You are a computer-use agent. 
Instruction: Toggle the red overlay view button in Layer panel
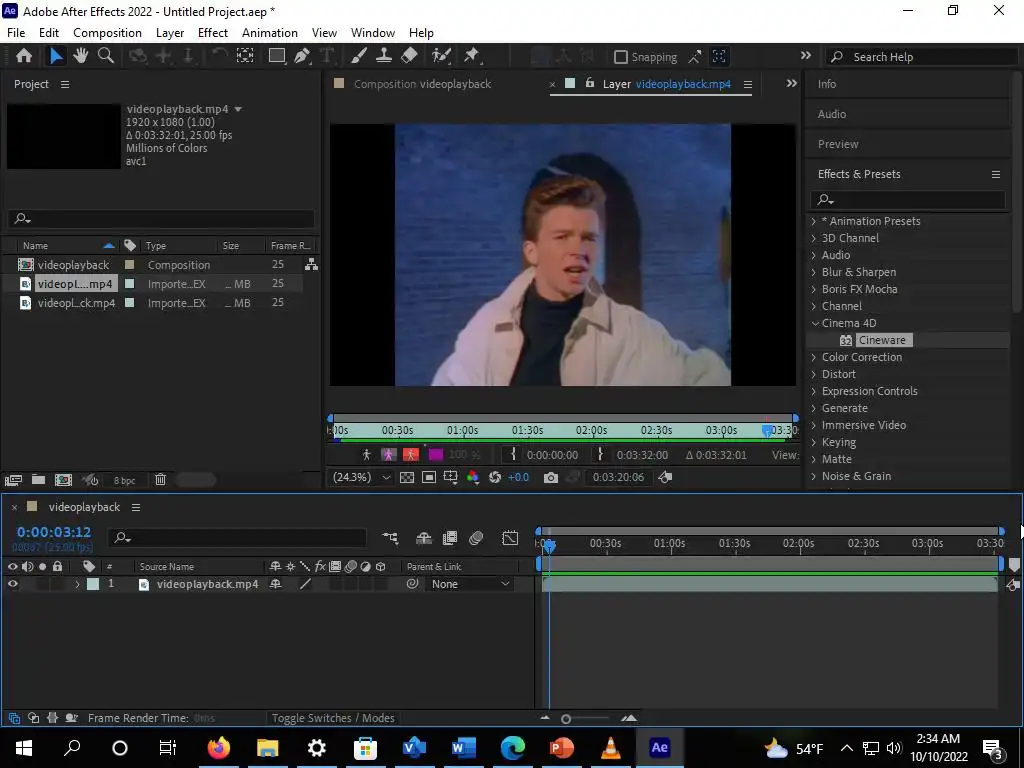pyautogui.click(x=411, y=455)
